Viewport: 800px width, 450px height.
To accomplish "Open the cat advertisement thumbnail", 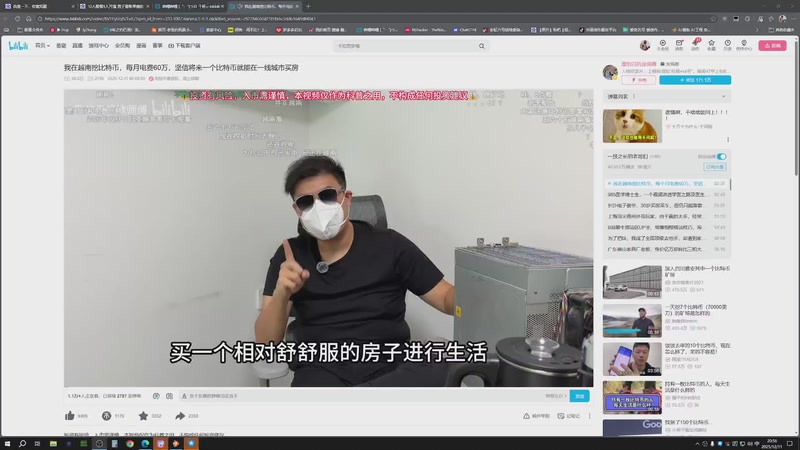I will point(632,126).
